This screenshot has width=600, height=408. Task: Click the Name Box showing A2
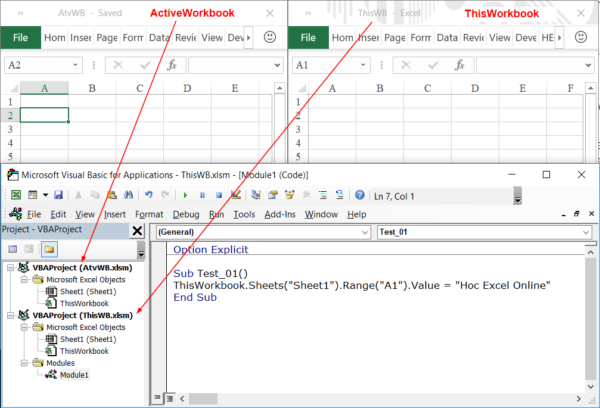[43, 65]
